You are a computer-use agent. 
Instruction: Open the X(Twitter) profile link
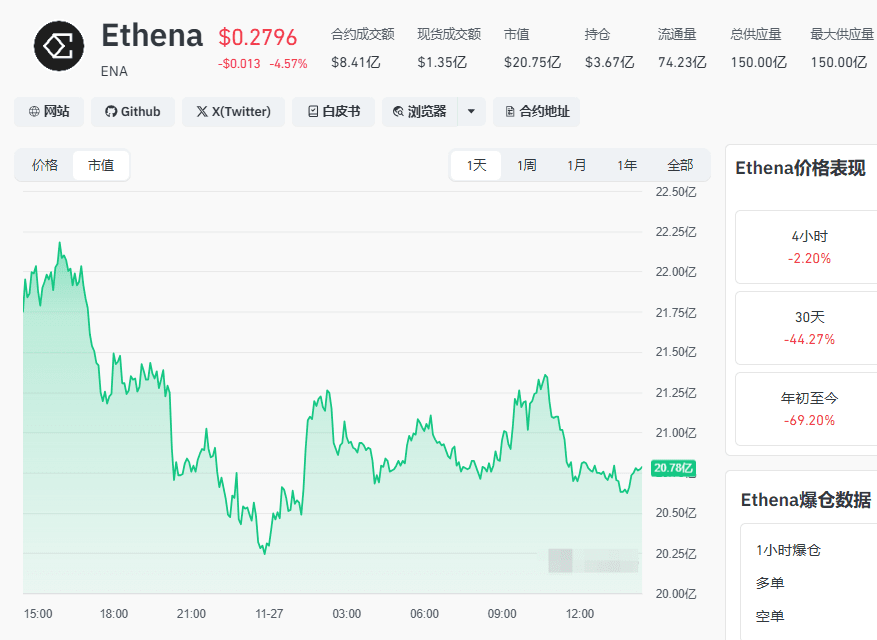[x=233, y=112]
